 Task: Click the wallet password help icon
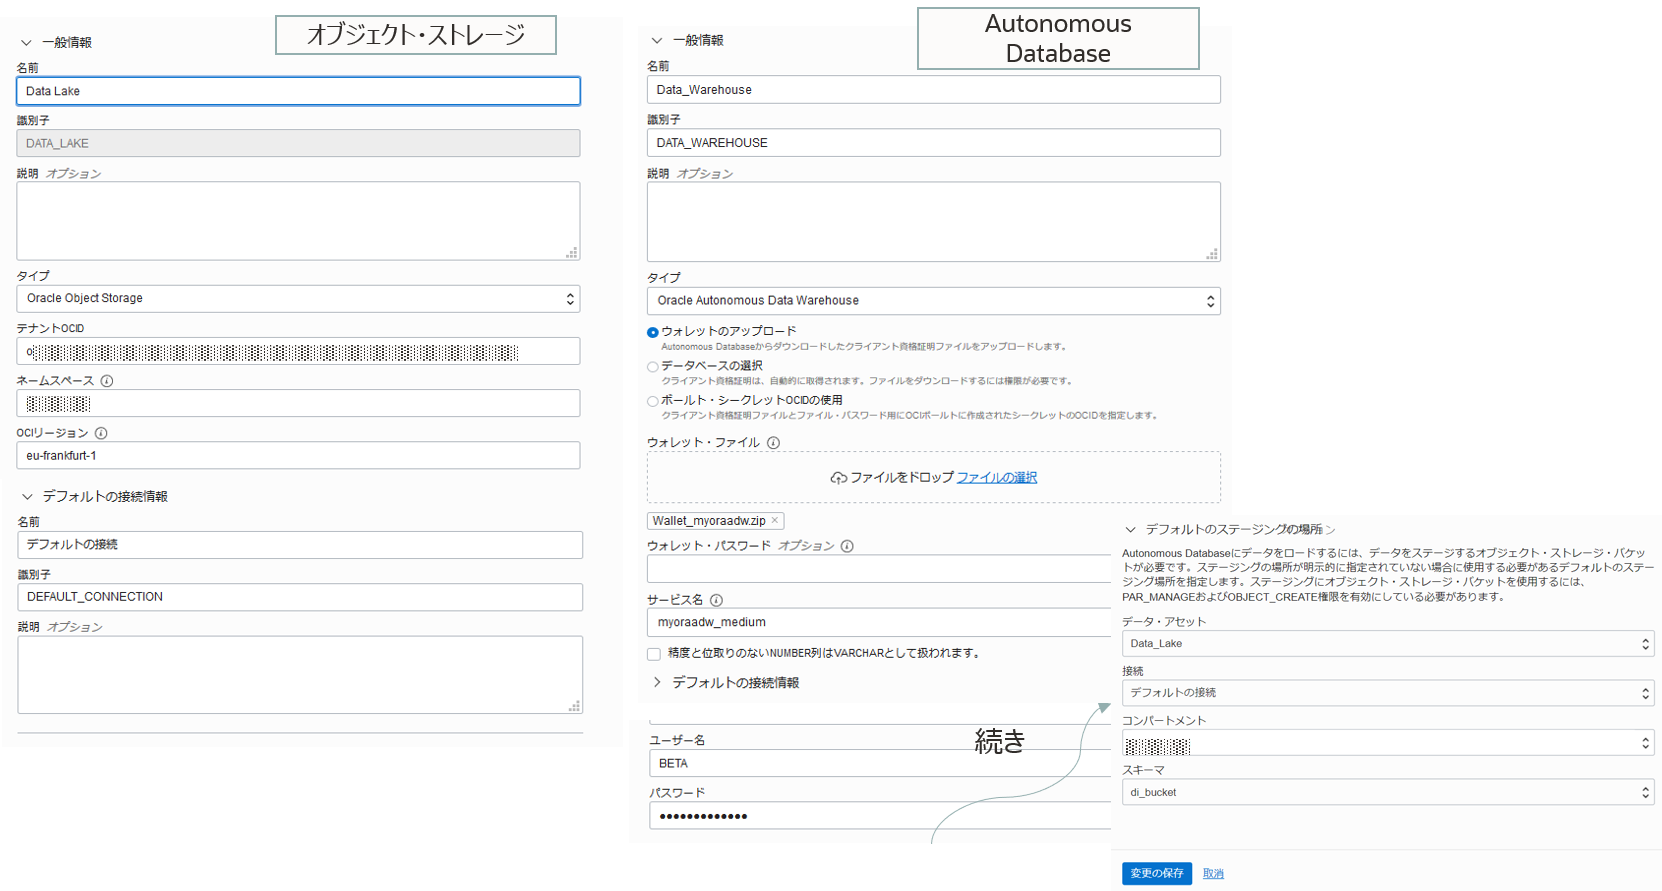(x=847, y=546)
